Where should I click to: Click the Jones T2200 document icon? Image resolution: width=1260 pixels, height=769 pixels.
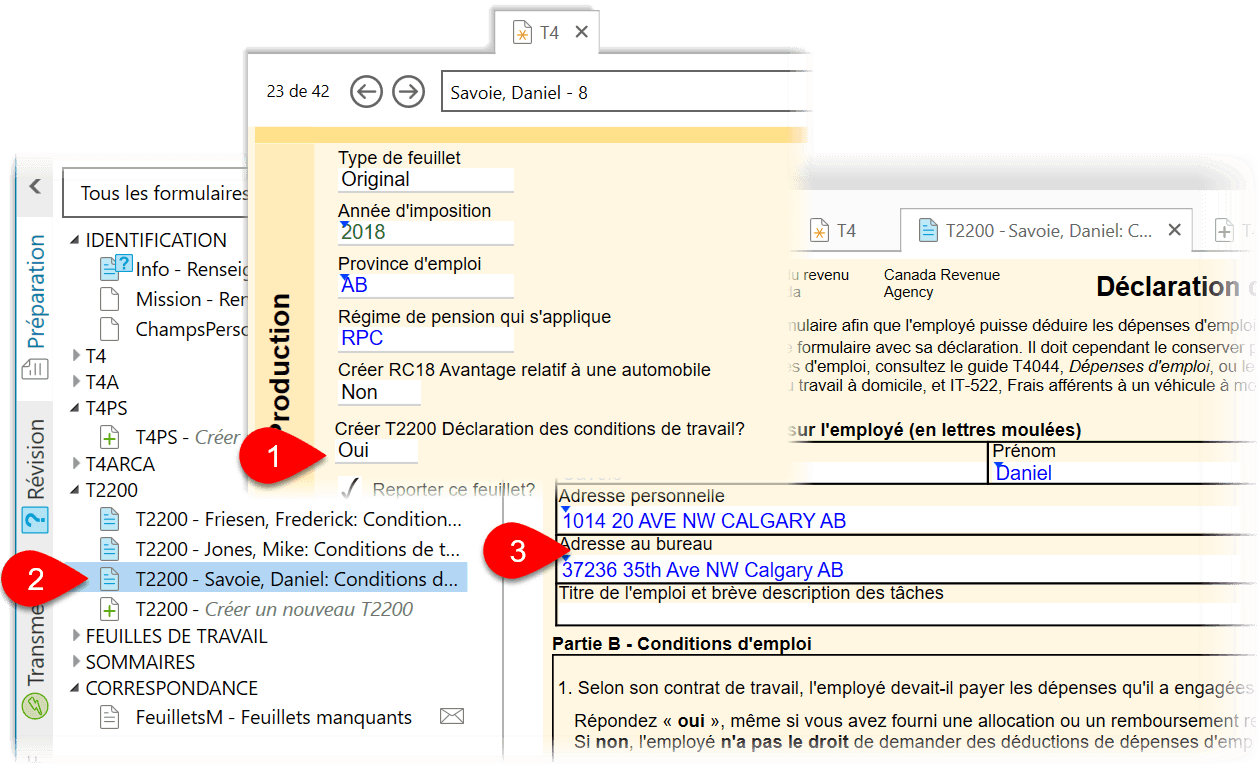tap(110, 549)
